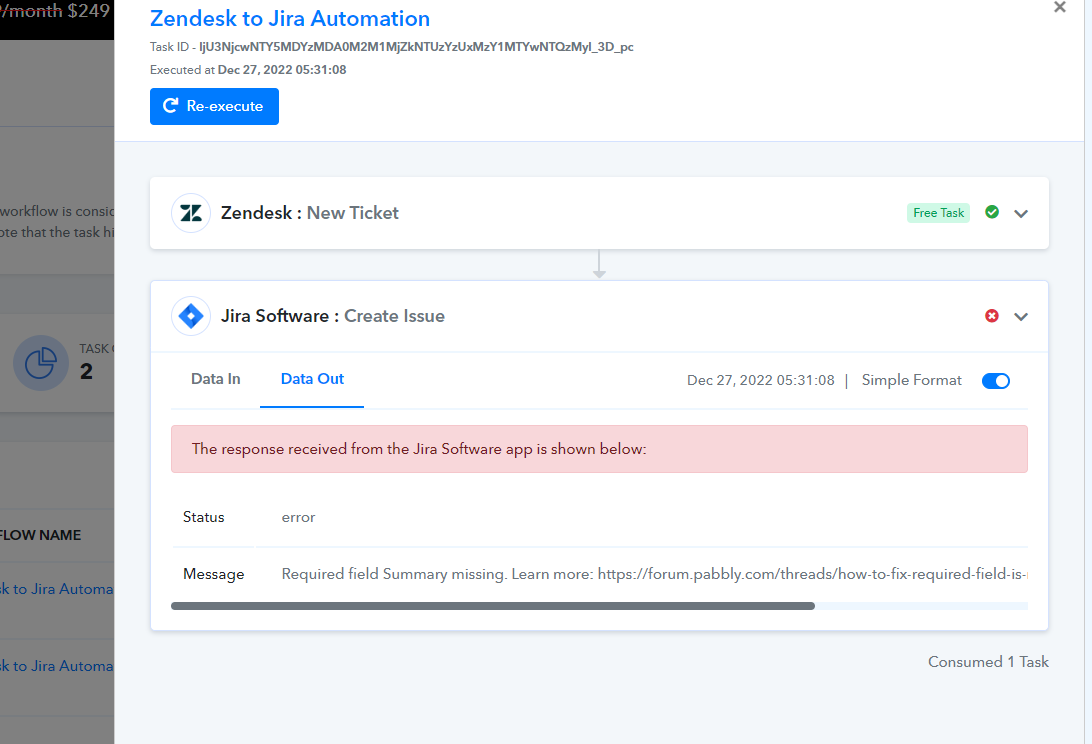Click the Simple Format label

click(x=912, y=380)
